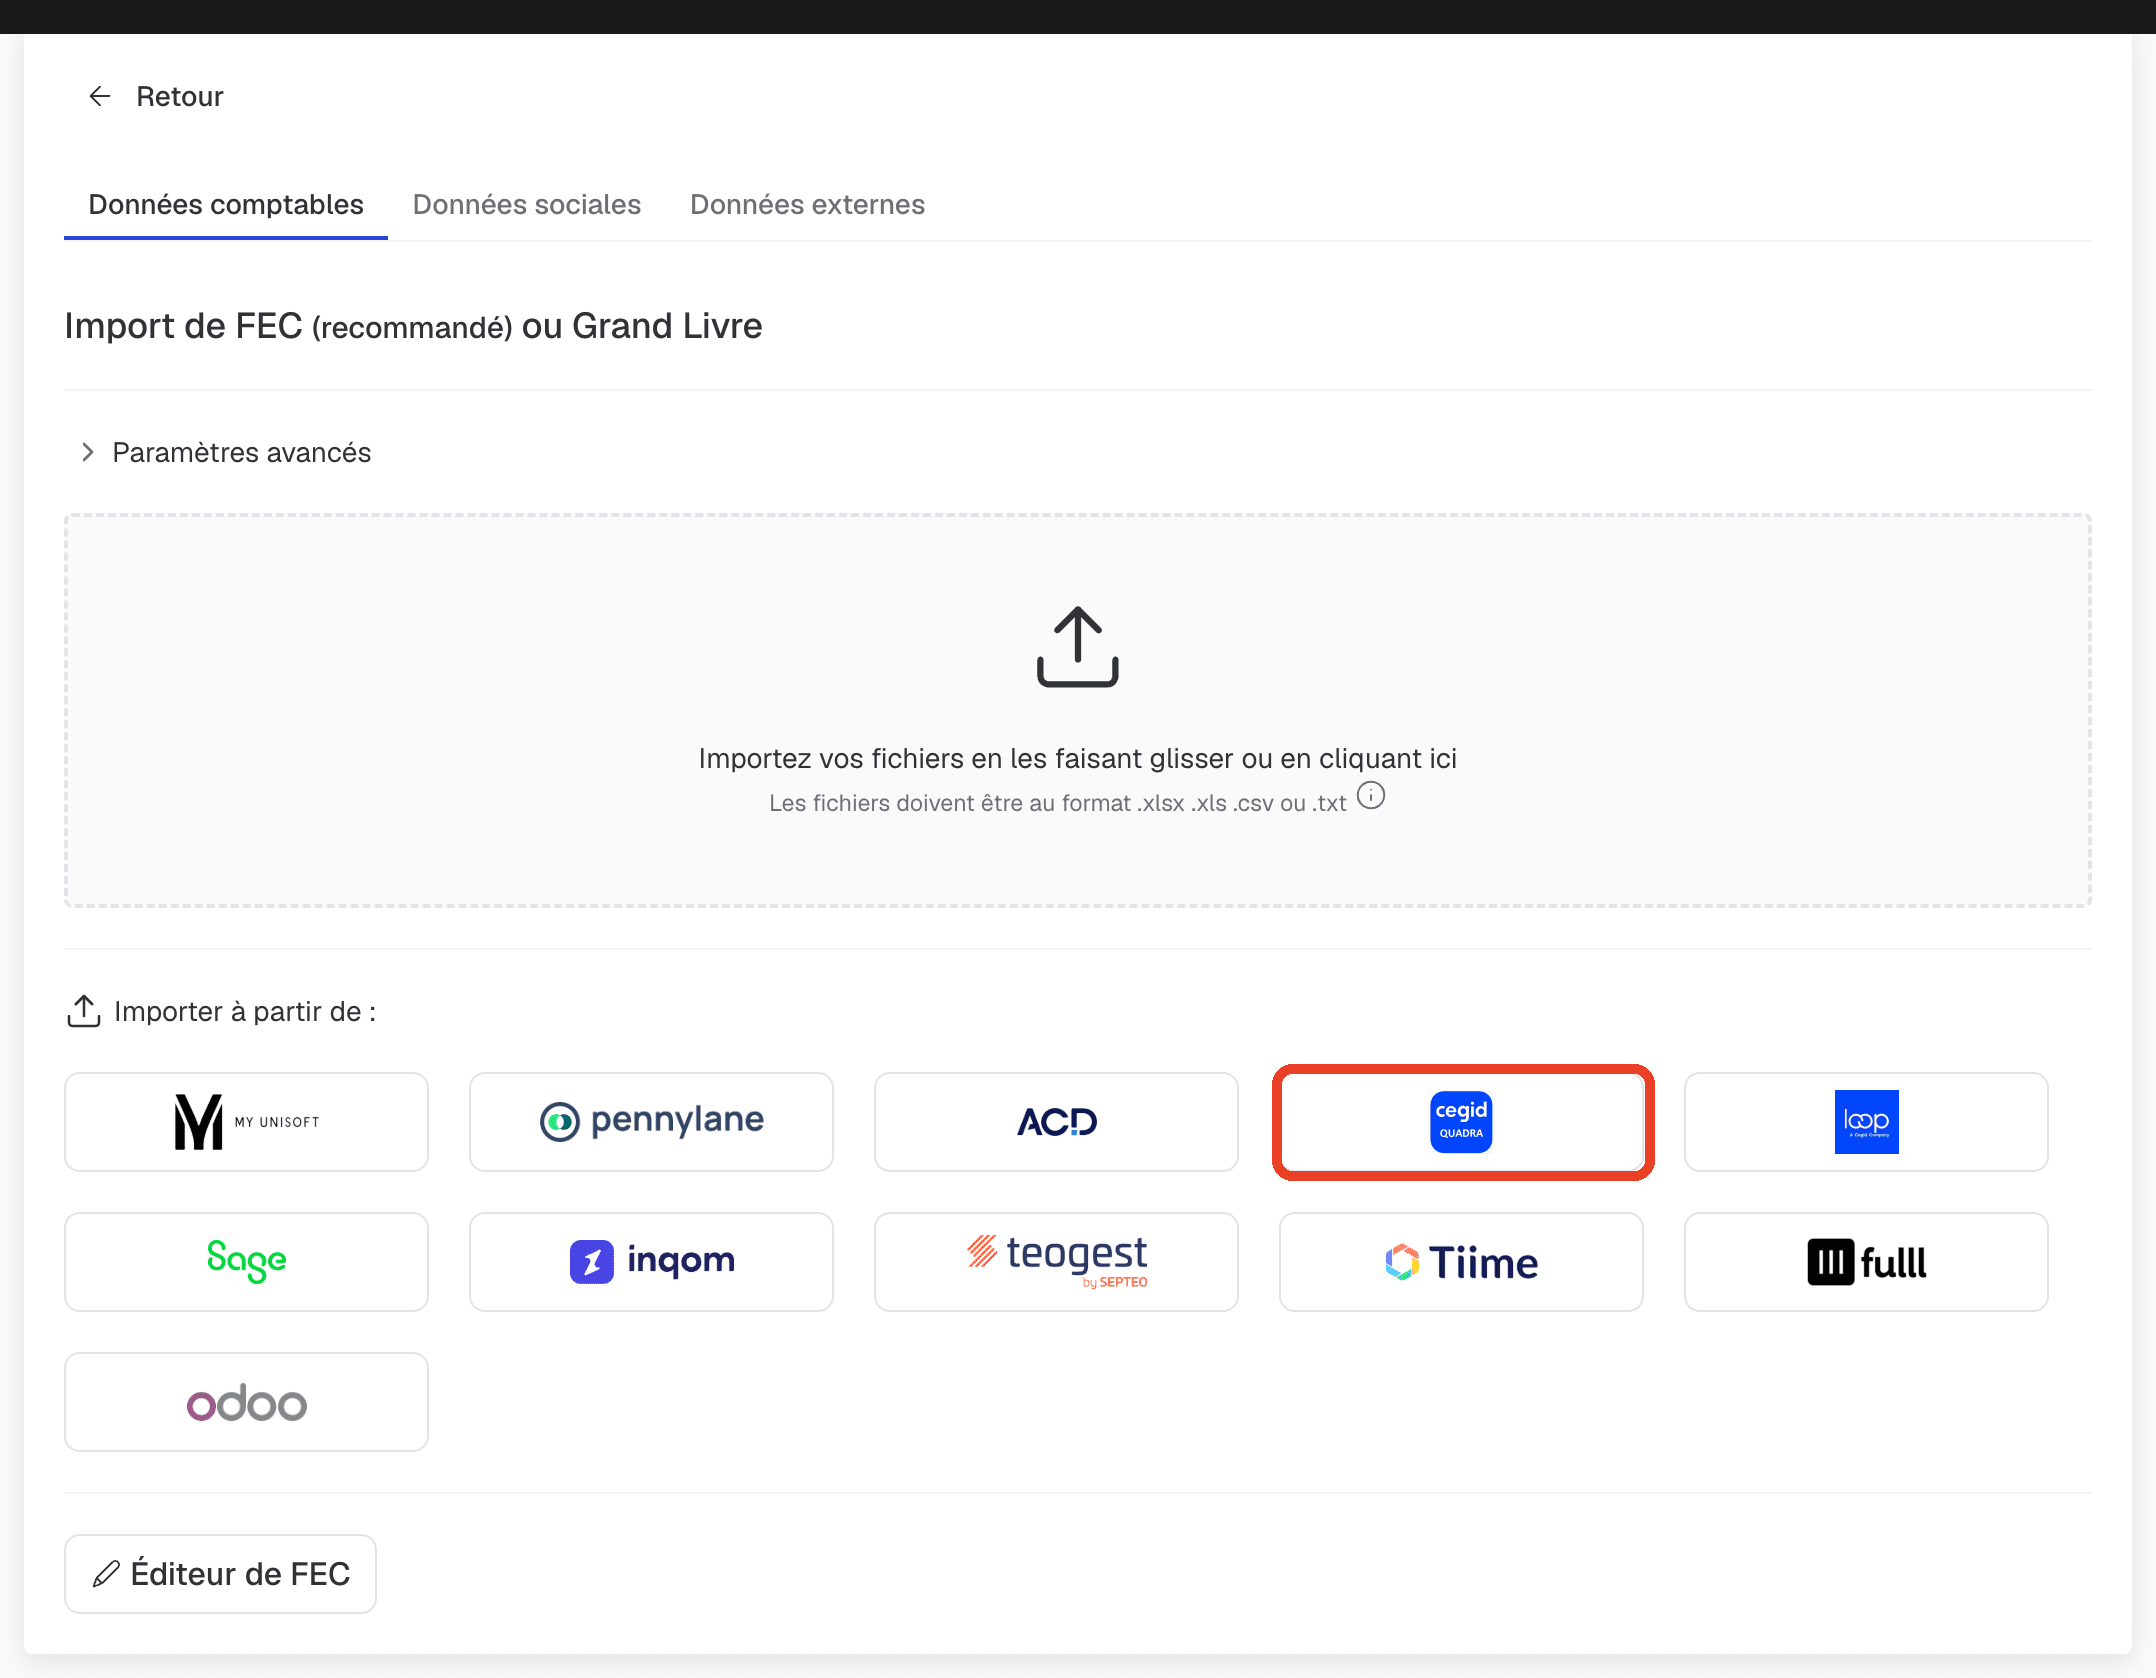Click the 'Importez vos fichiers' upload text
Screen dimensions: 2156x1678
pos(1078,758)
